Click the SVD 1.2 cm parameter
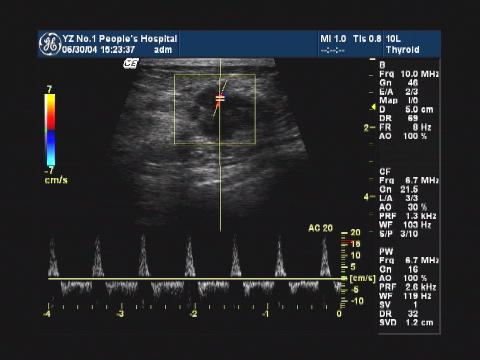480x360 pixels. (406, 323)
